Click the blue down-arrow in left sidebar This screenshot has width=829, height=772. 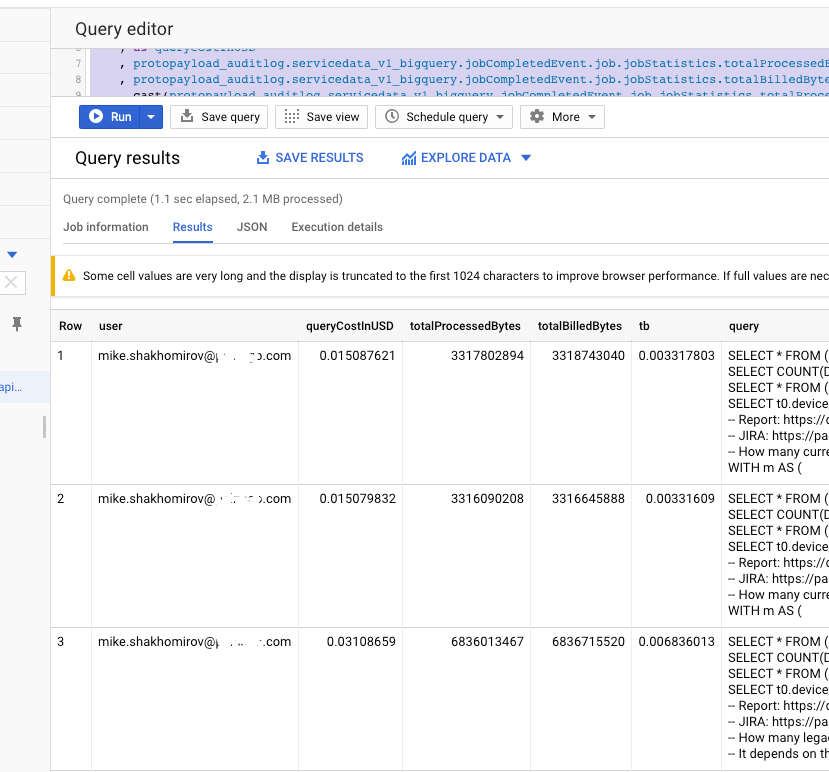[x=12, y=255]
